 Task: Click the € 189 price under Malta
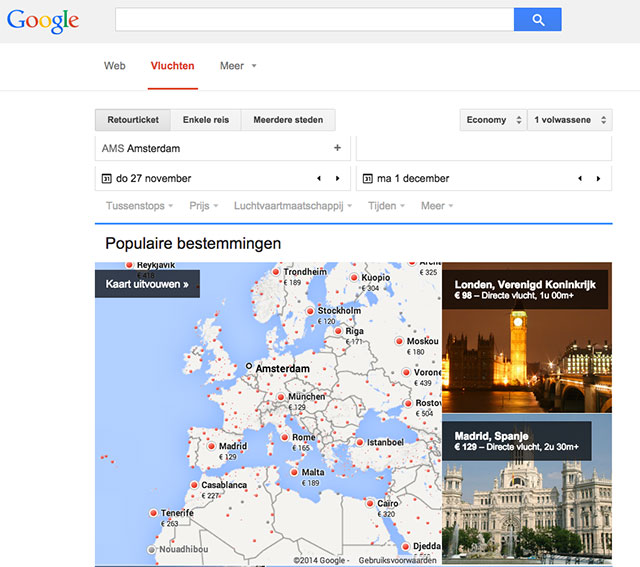click(x=310, y=483)
